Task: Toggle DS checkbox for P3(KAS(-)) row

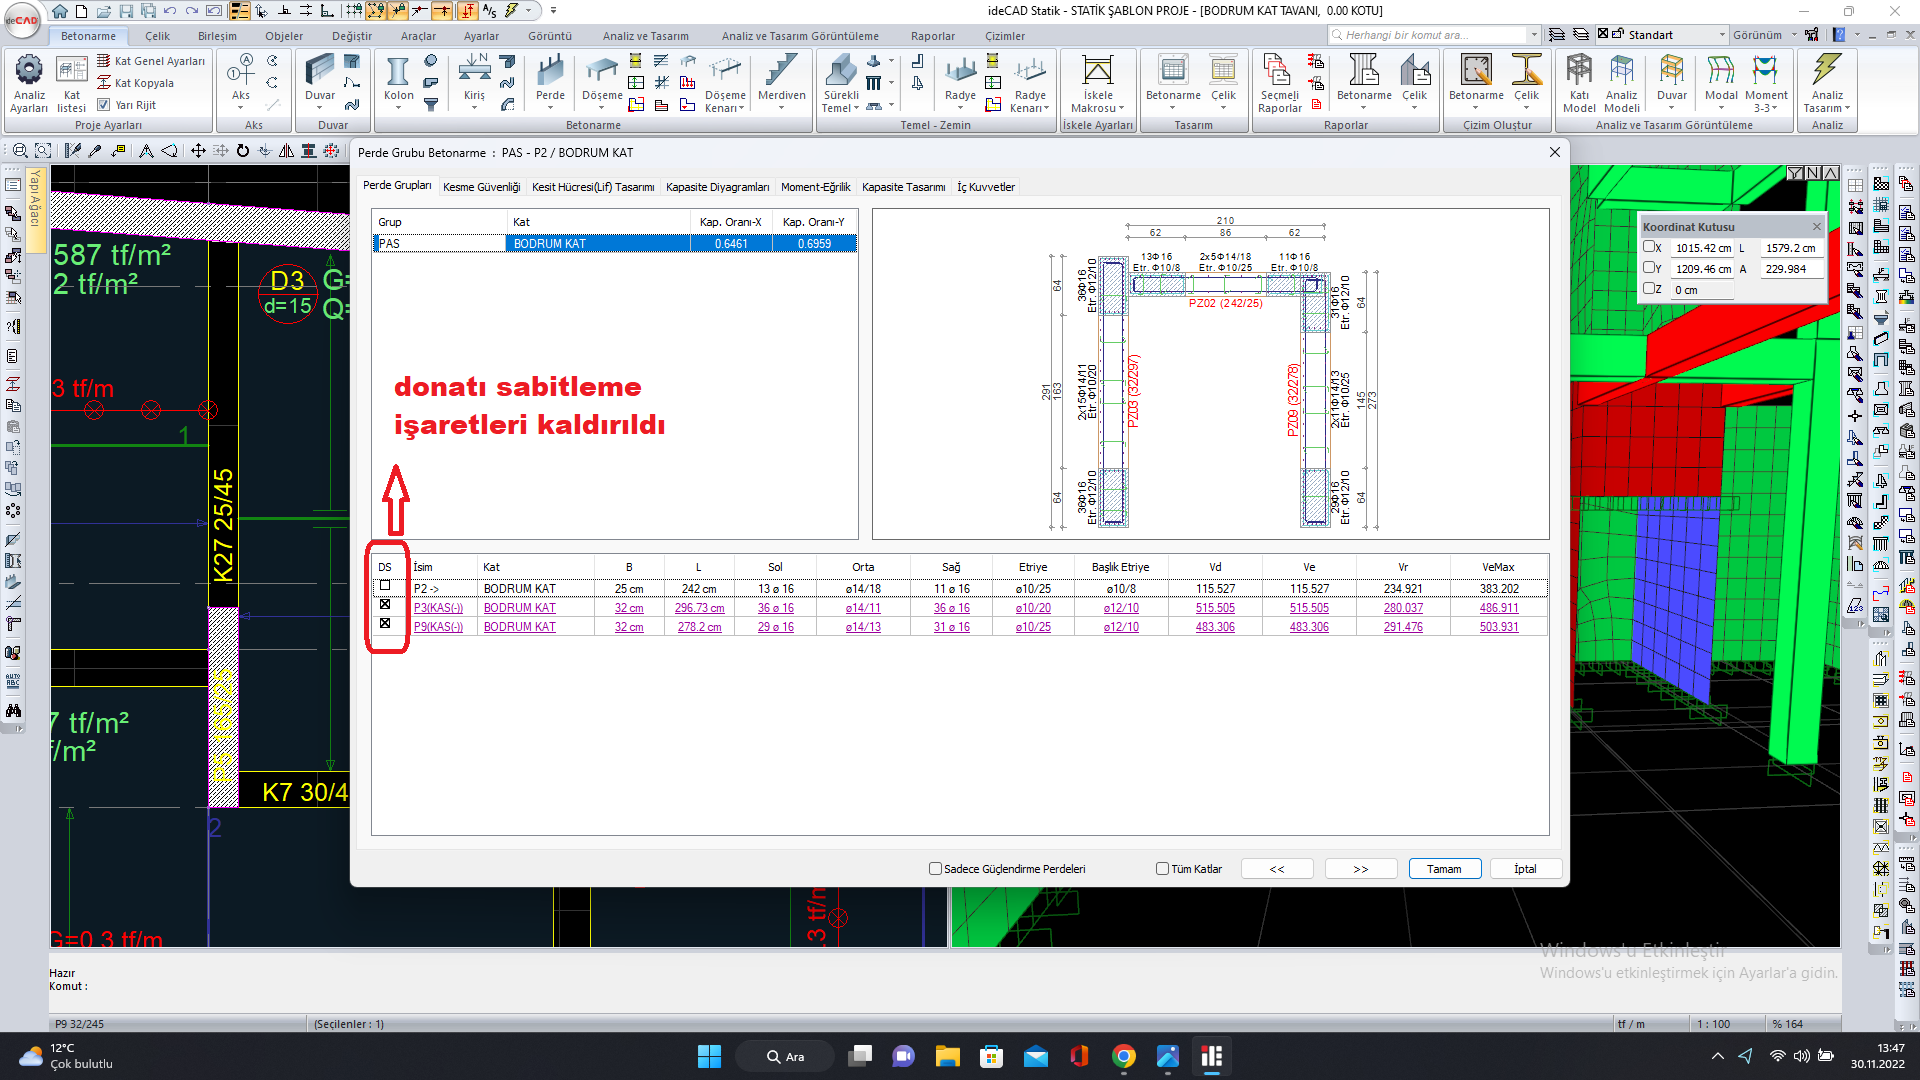Action: 385,605
